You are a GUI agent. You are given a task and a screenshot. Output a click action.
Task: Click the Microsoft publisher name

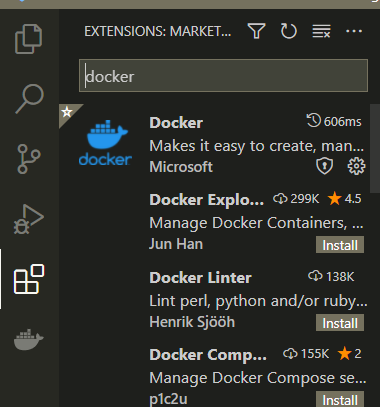[181, 167]
